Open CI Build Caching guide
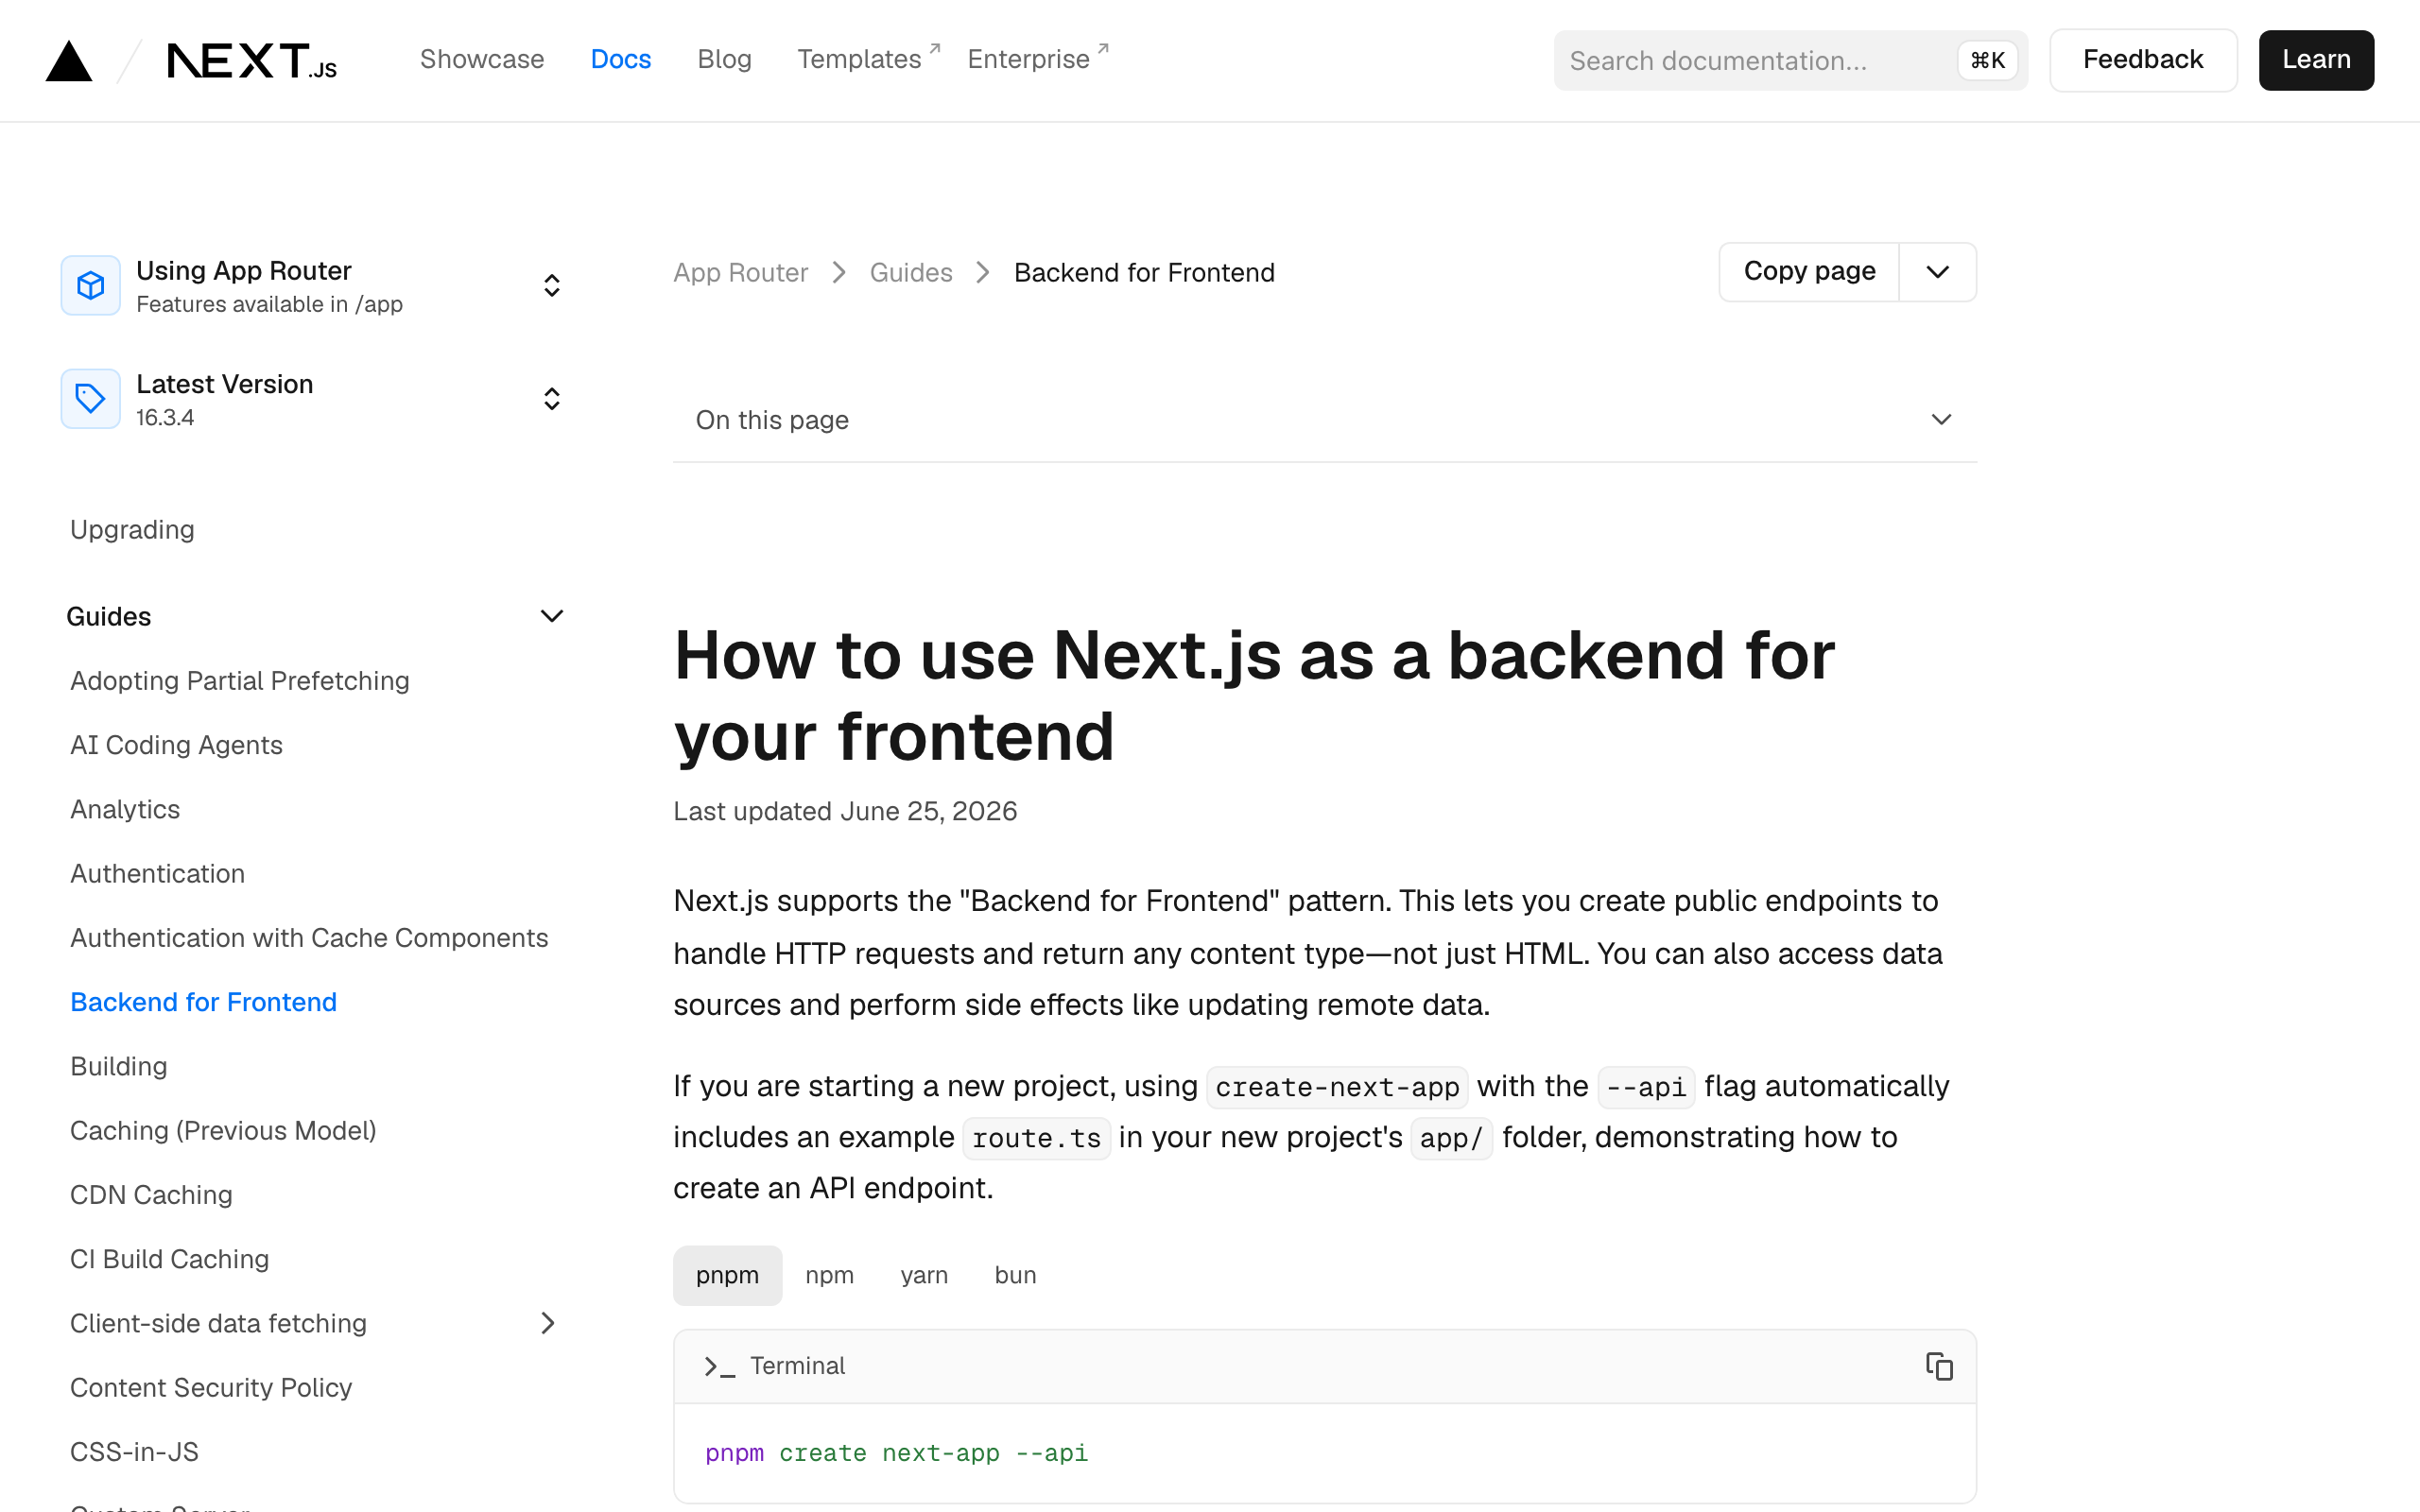 coord(169,1259)
